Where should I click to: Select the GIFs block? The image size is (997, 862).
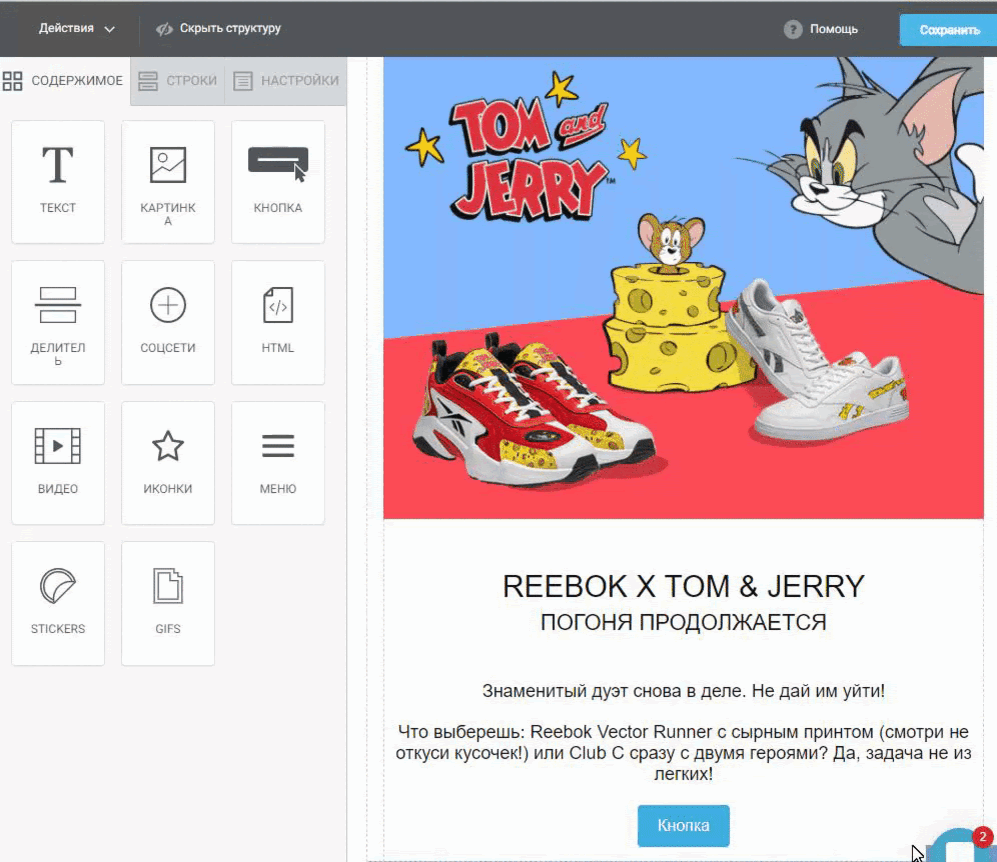point(168,603)
